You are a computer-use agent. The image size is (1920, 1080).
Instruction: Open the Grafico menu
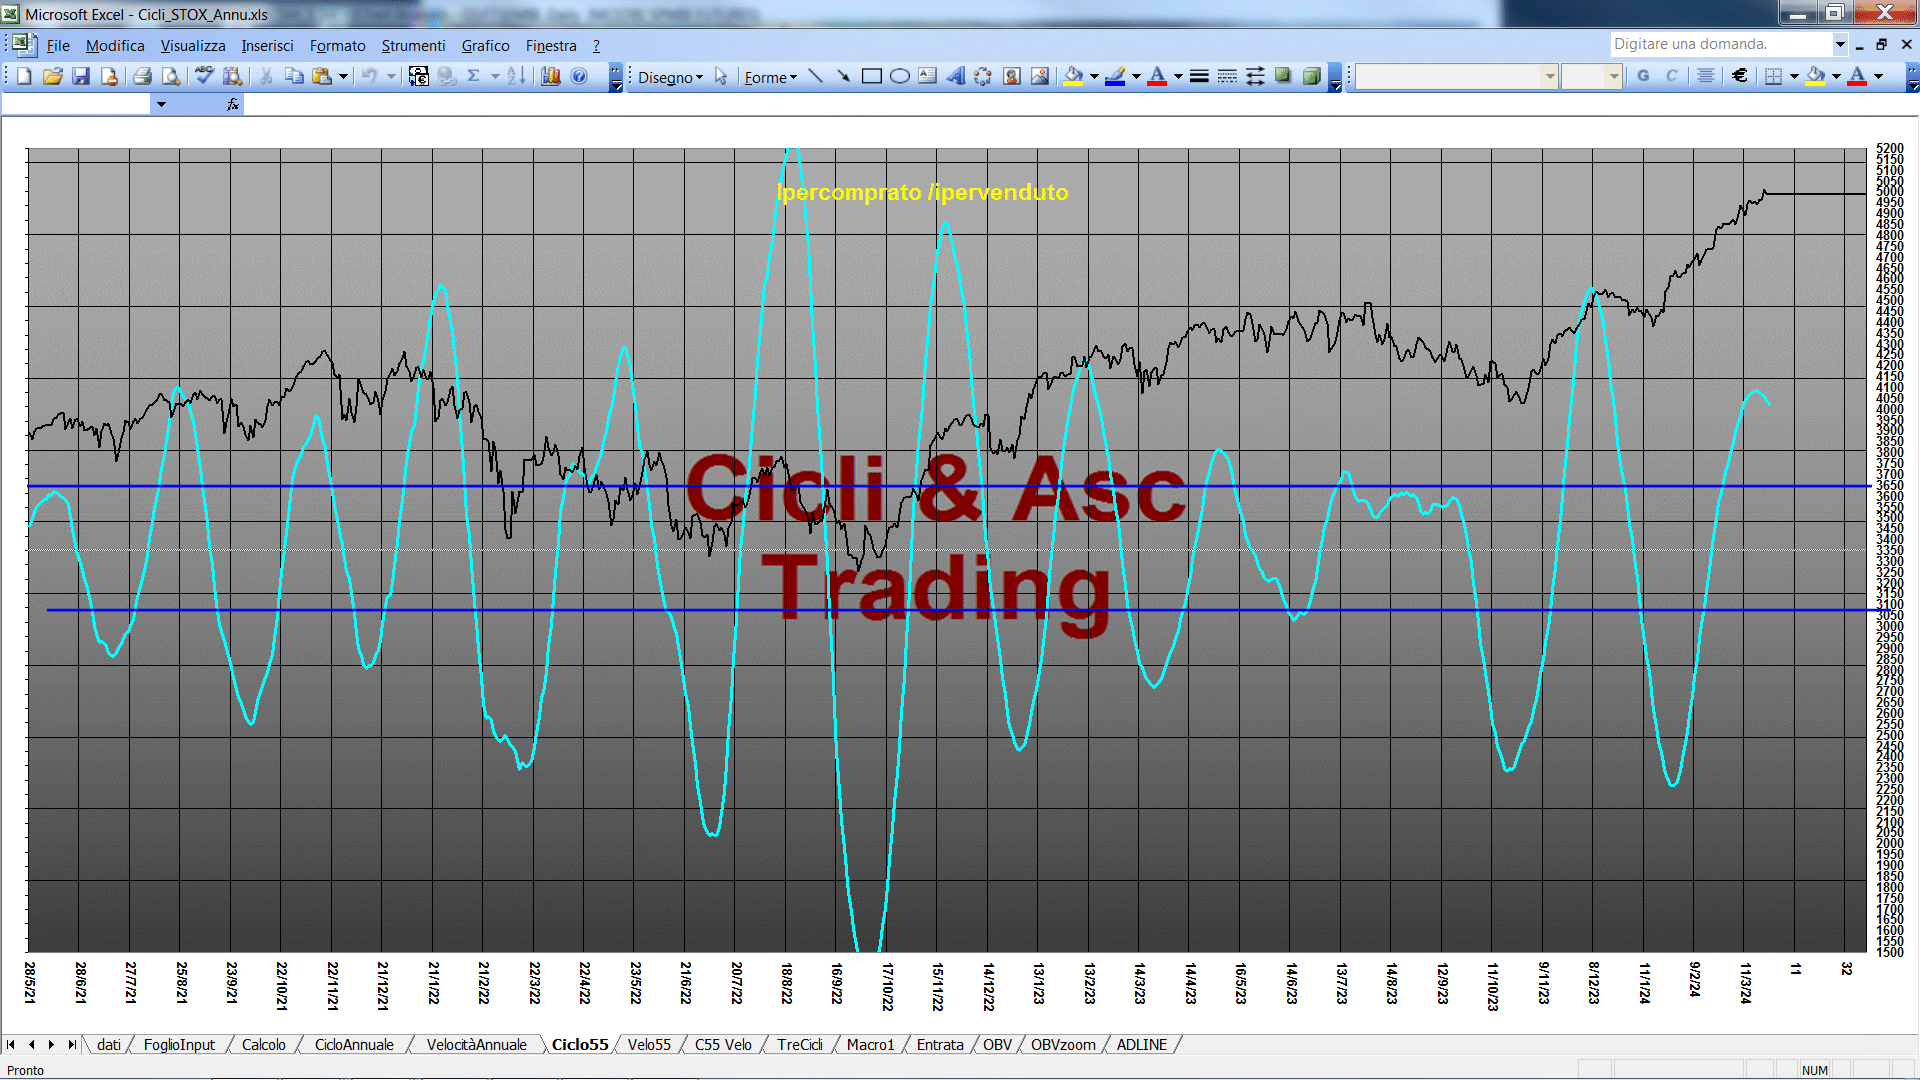485,46
